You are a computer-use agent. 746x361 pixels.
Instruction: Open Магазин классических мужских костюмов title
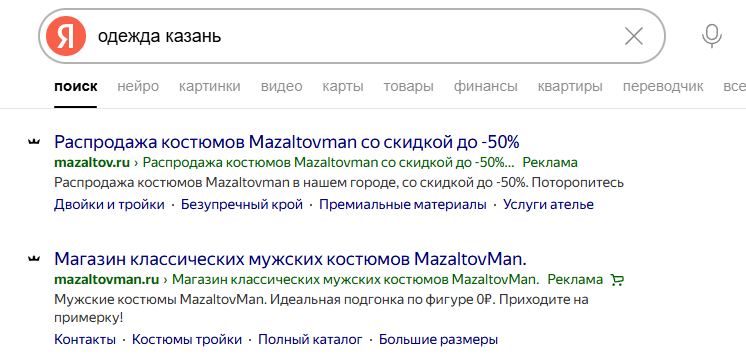[291, 259]
